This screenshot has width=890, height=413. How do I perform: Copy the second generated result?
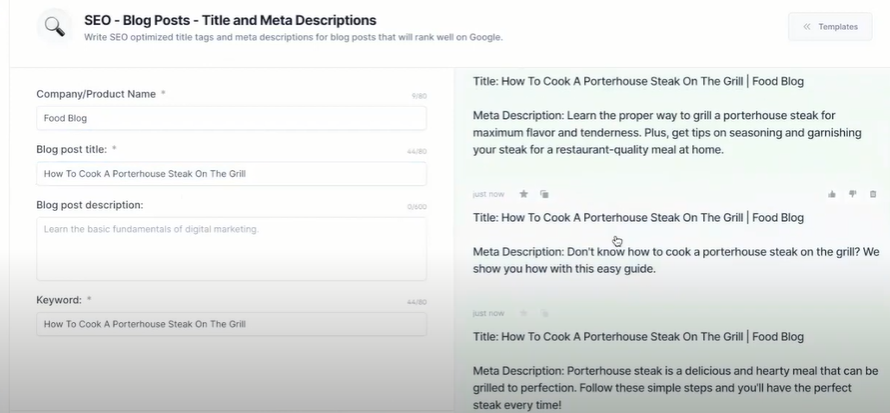click(x=544, y=194)
